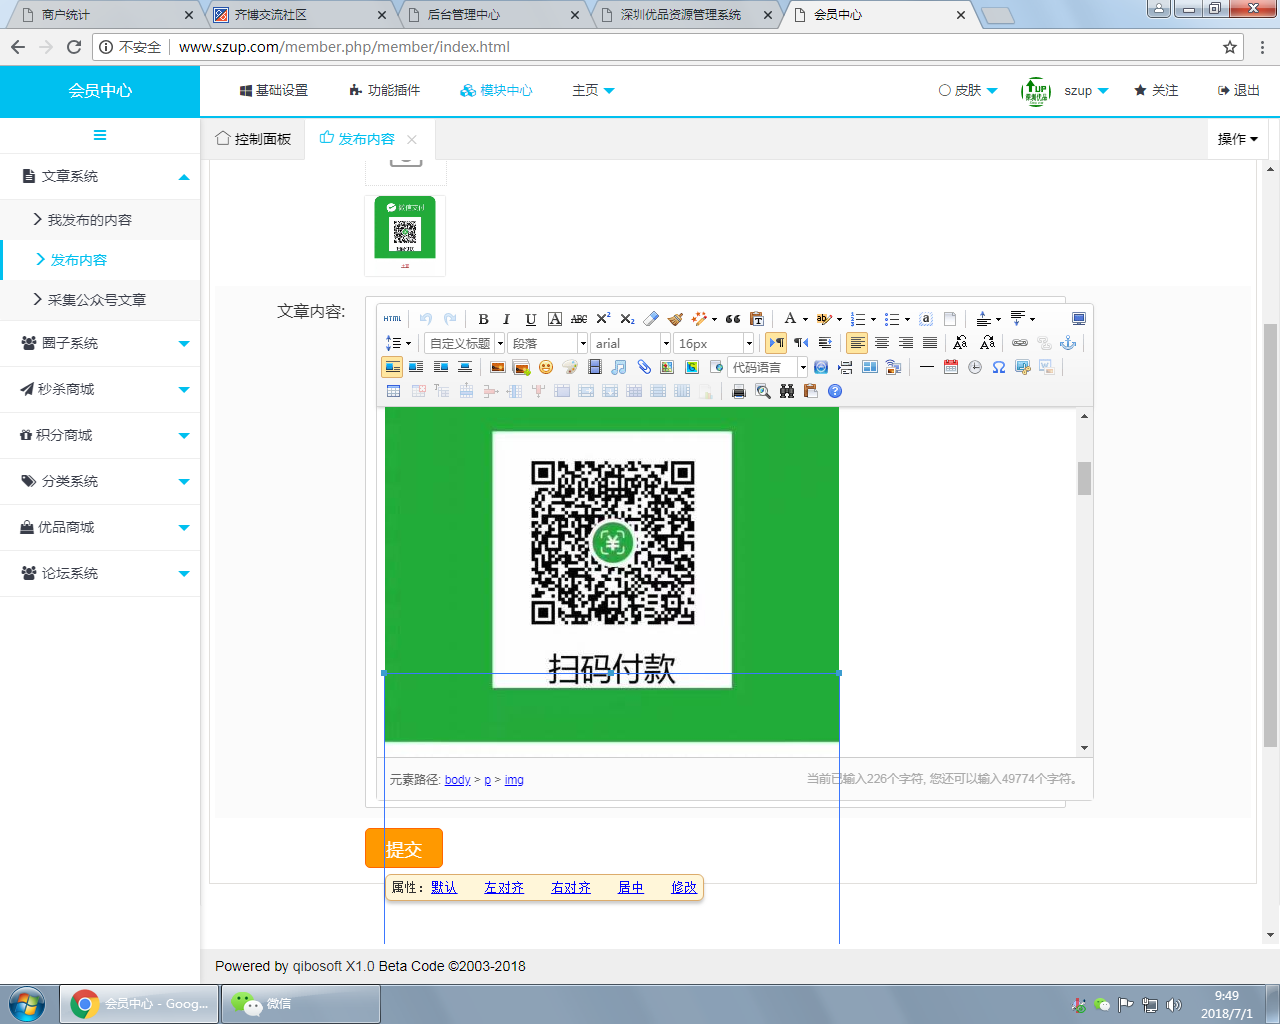Click the undo arrow in editor toolbar
Image resolution: width=1280 pixels, height=1024 pixels.
426,319
